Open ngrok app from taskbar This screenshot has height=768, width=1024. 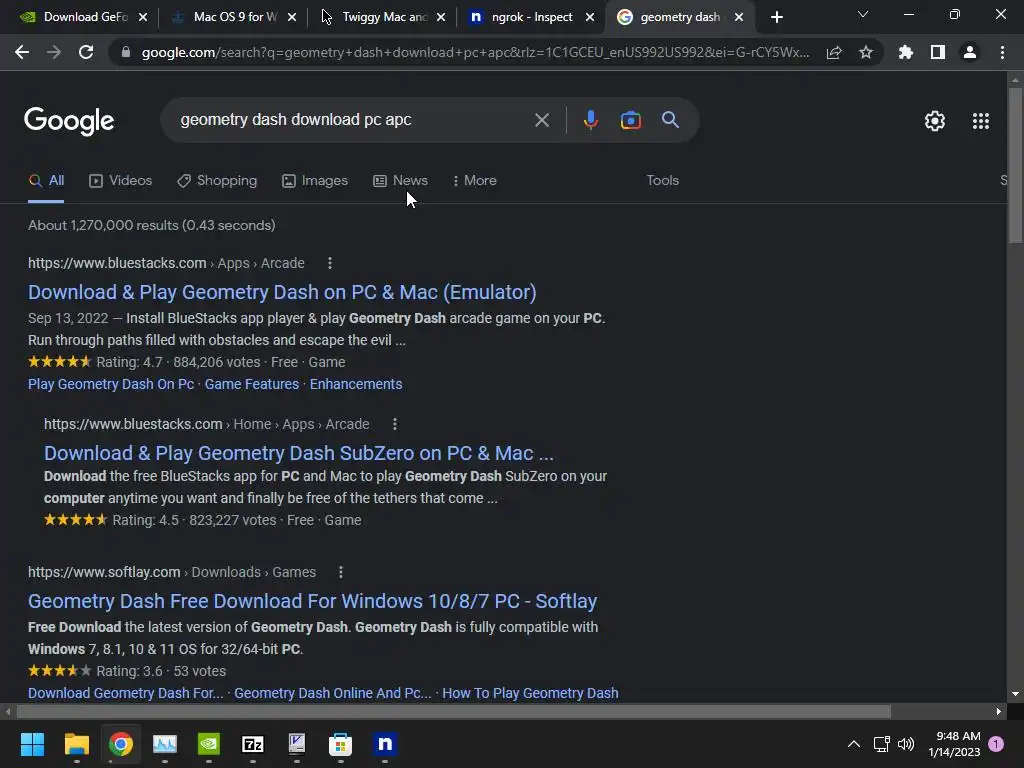pos(385,744)
